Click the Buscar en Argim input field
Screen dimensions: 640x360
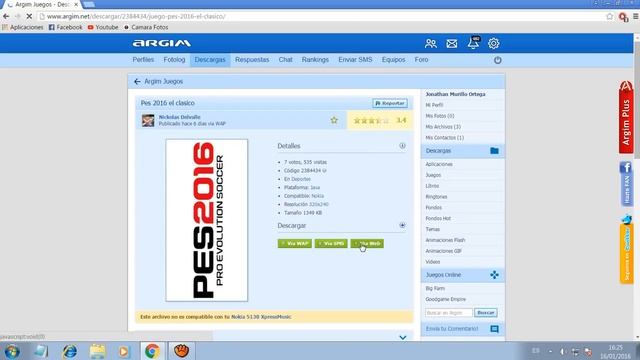pyautogui.click(x=449, y=313)
